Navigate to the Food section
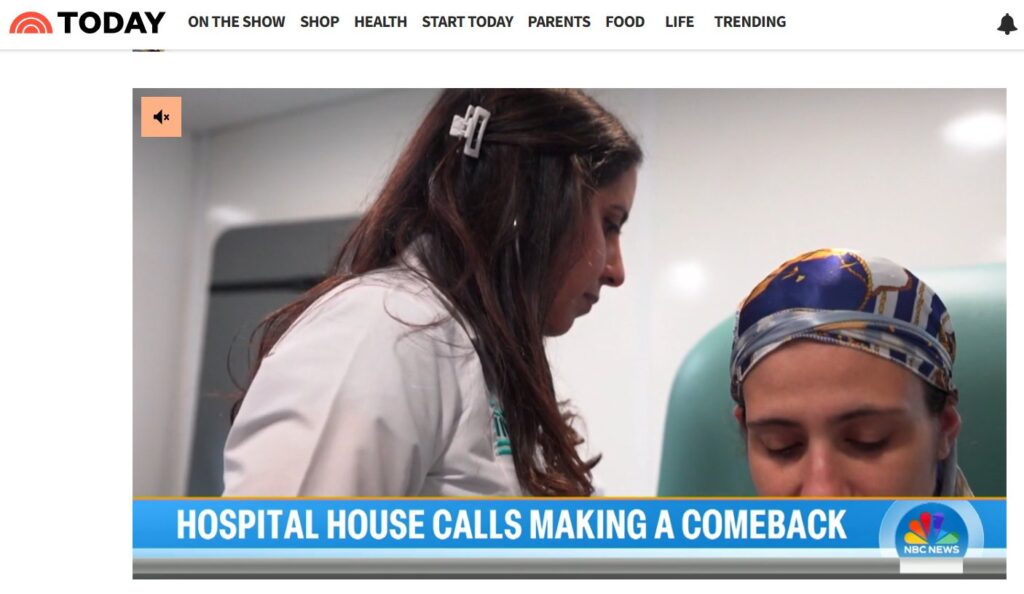 (625, 22)
